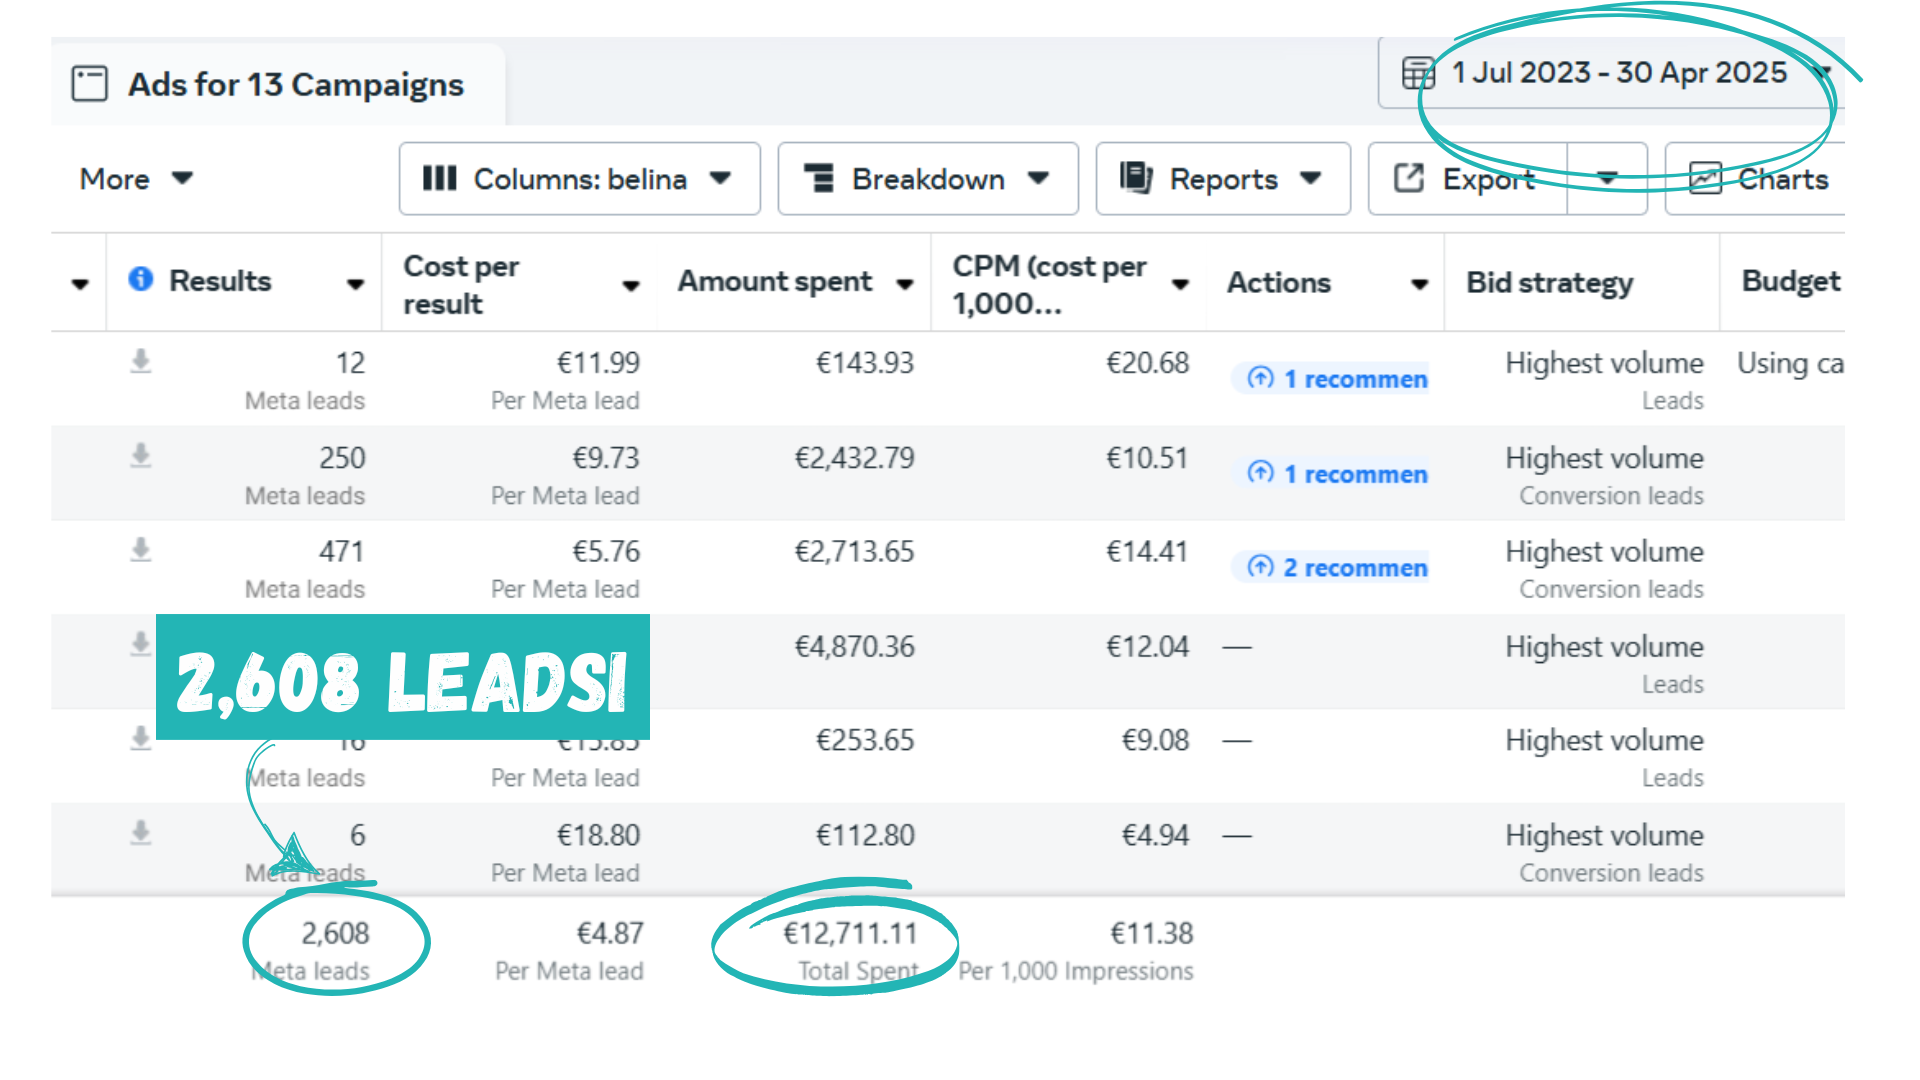
Task: Expand Export options arrow
Action: [x=1607, y=179]
